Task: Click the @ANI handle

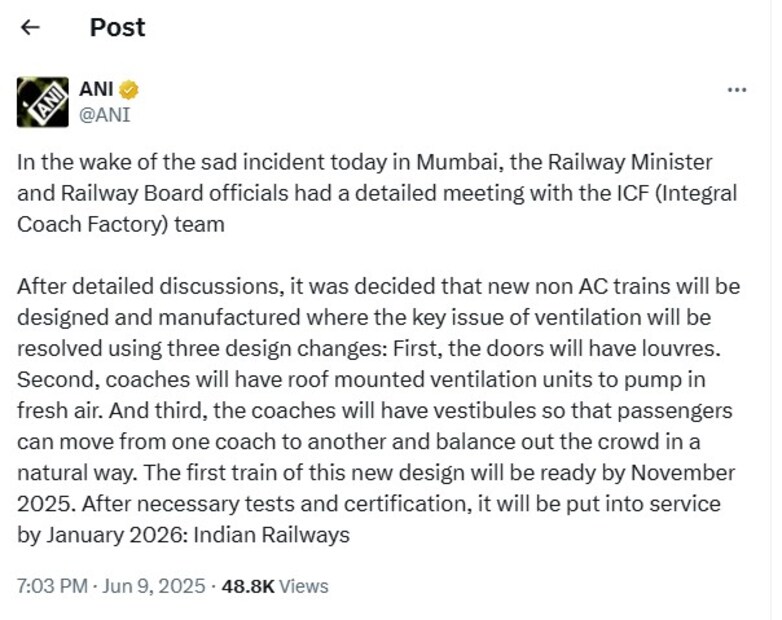Action: pos(104,114)
